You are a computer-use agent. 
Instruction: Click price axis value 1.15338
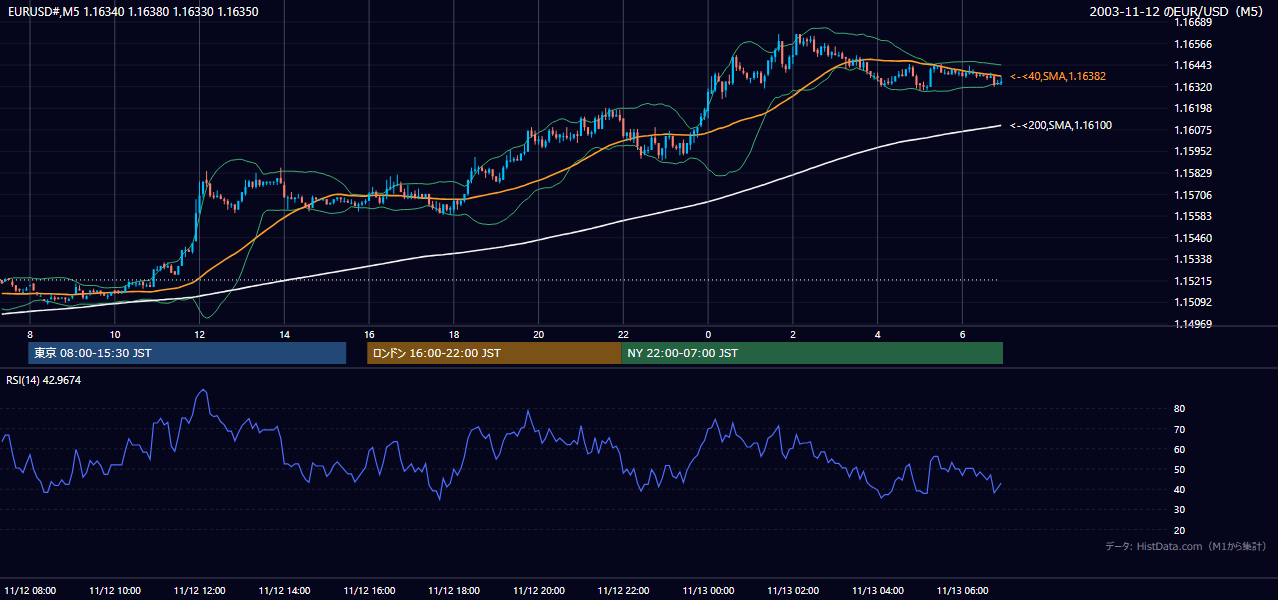1193,259
